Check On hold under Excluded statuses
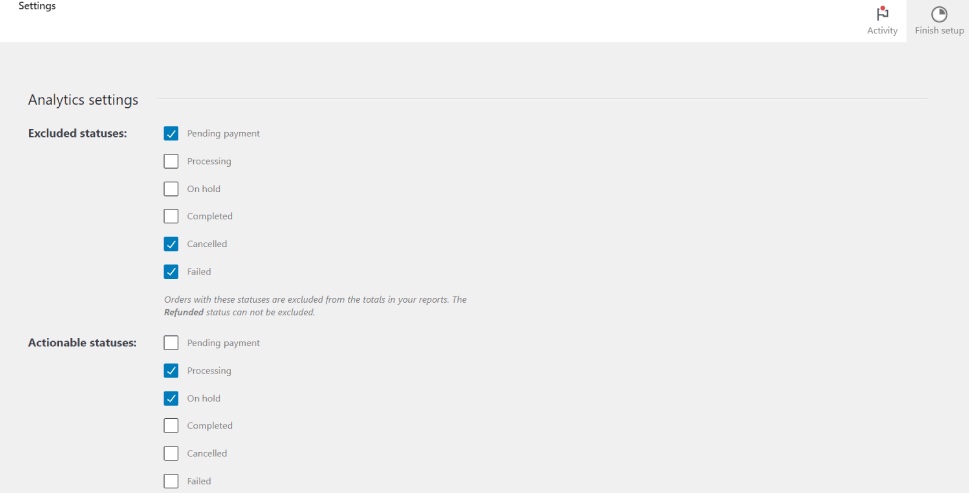Image resolution: width=969 pixels, height=493 pixels. pos(171,189)
